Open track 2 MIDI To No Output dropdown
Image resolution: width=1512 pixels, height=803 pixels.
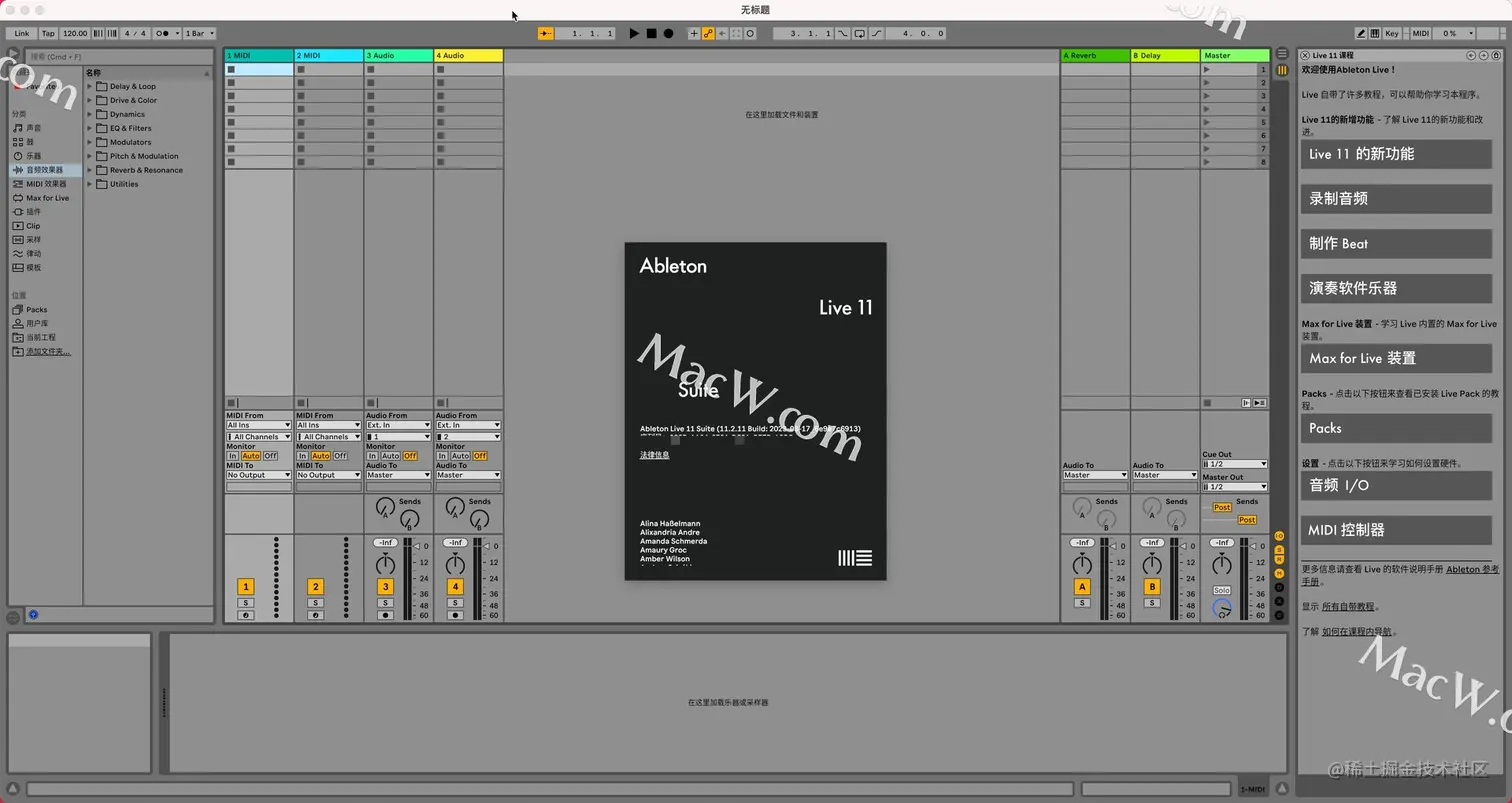[329, 475]
